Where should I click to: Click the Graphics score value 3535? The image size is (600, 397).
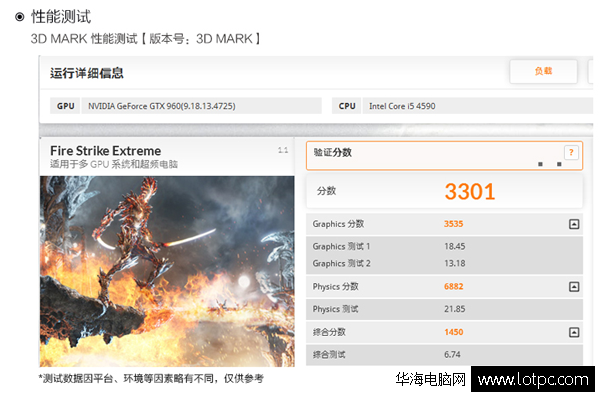pyautogui.click(x=453, y=224)
